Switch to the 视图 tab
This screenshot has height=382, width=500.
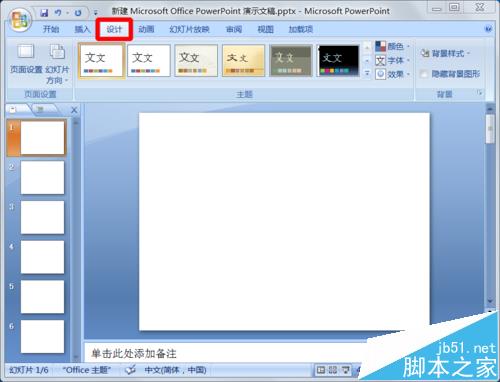pos(265,29)
